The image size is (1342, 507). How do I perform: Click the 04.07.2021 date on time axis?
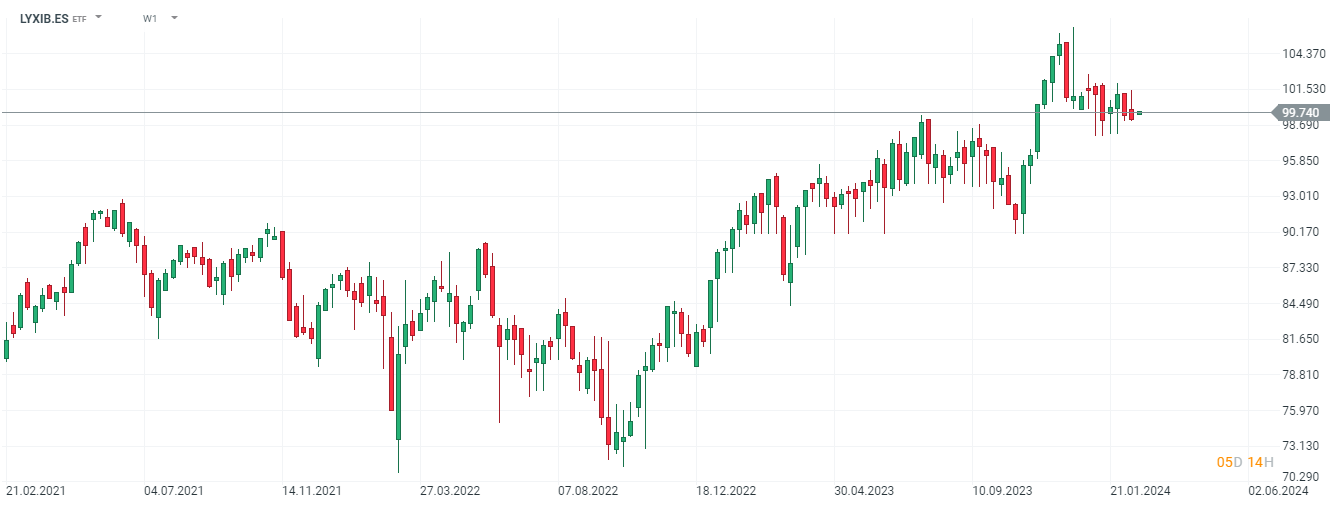click(x=174, y=491)
